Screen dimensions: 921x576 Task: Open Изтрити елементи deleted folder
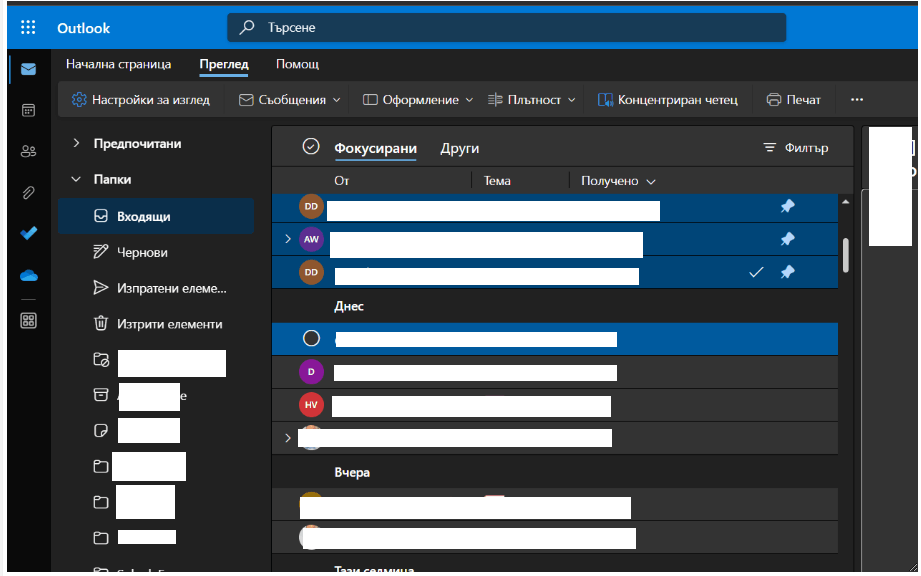(156, 324)
